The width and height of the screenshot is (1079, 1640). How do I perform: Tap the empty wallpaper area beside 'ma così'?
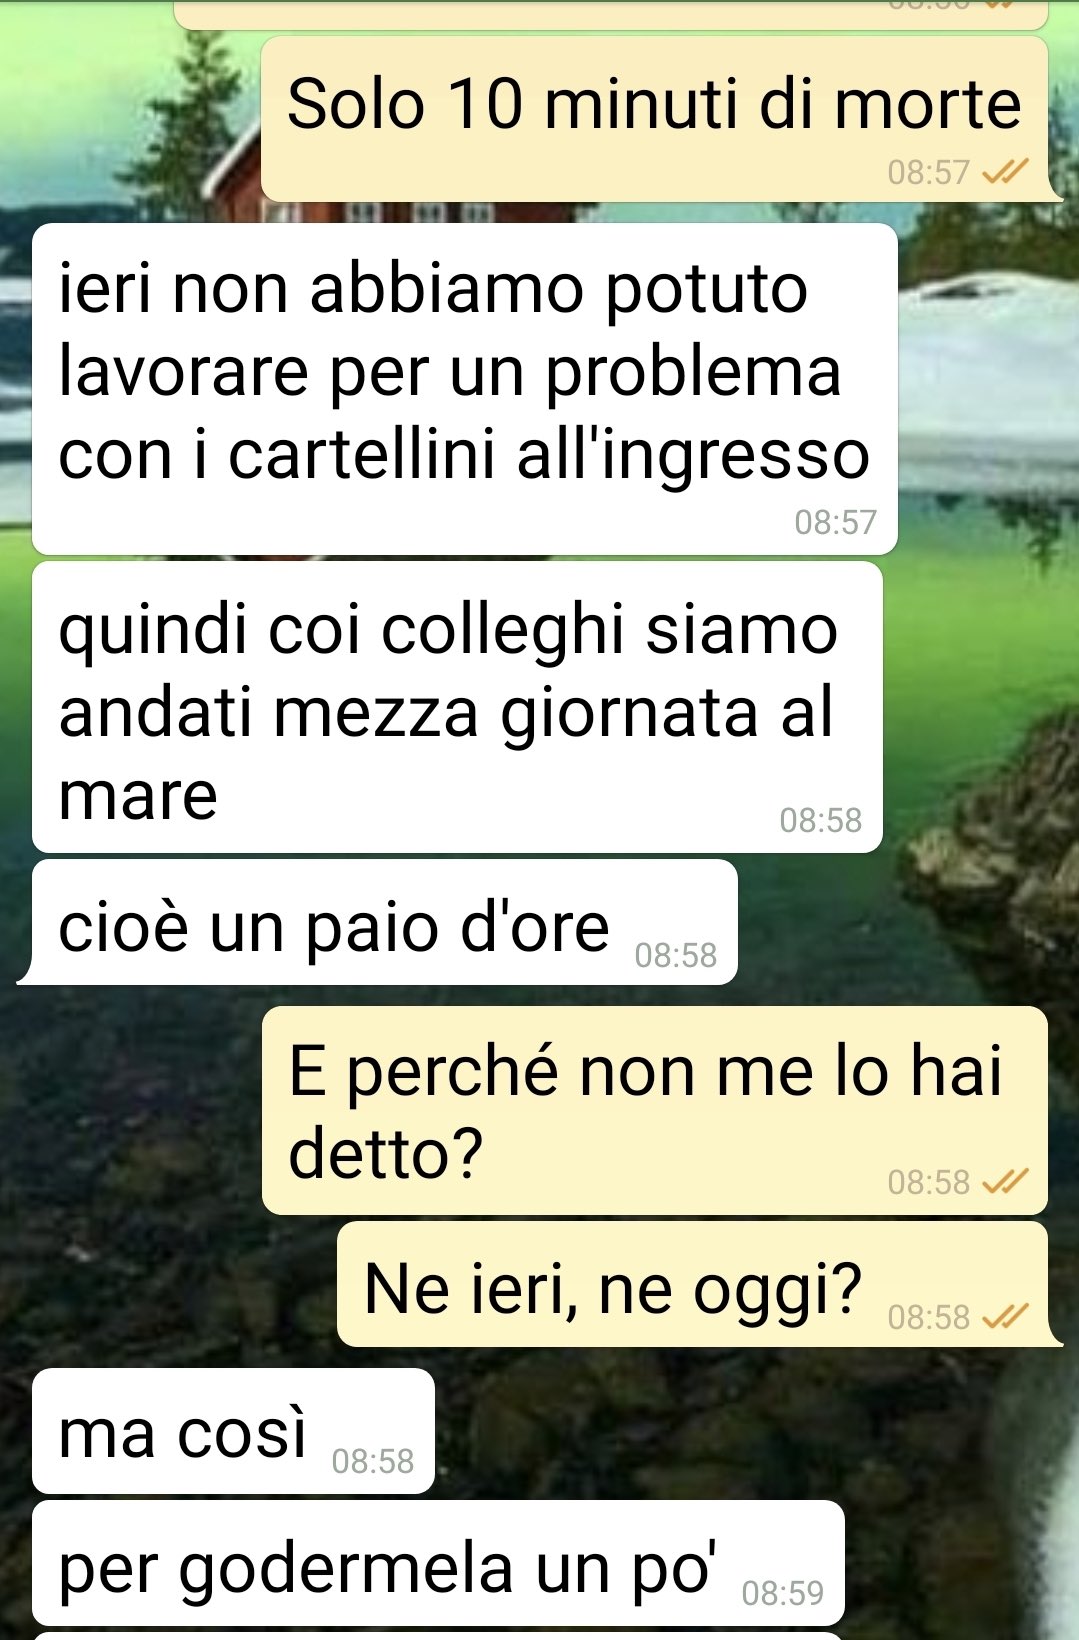point(740,1431)
